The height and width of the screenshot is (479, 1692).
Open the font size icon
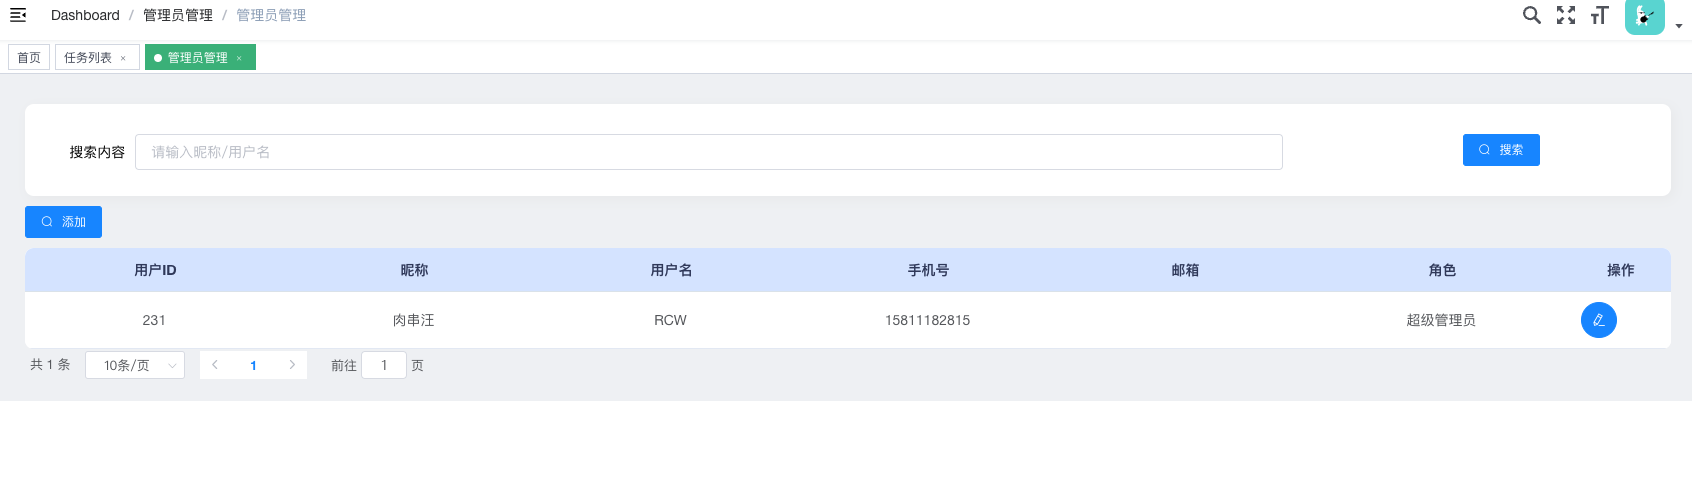point(1600,15)
